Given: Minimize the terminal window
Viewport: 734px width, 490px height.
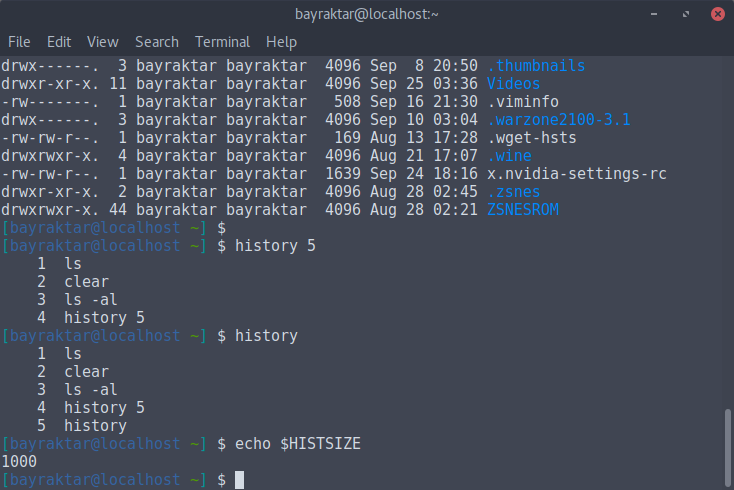Looking at the screenshot, I should point(654,14).
